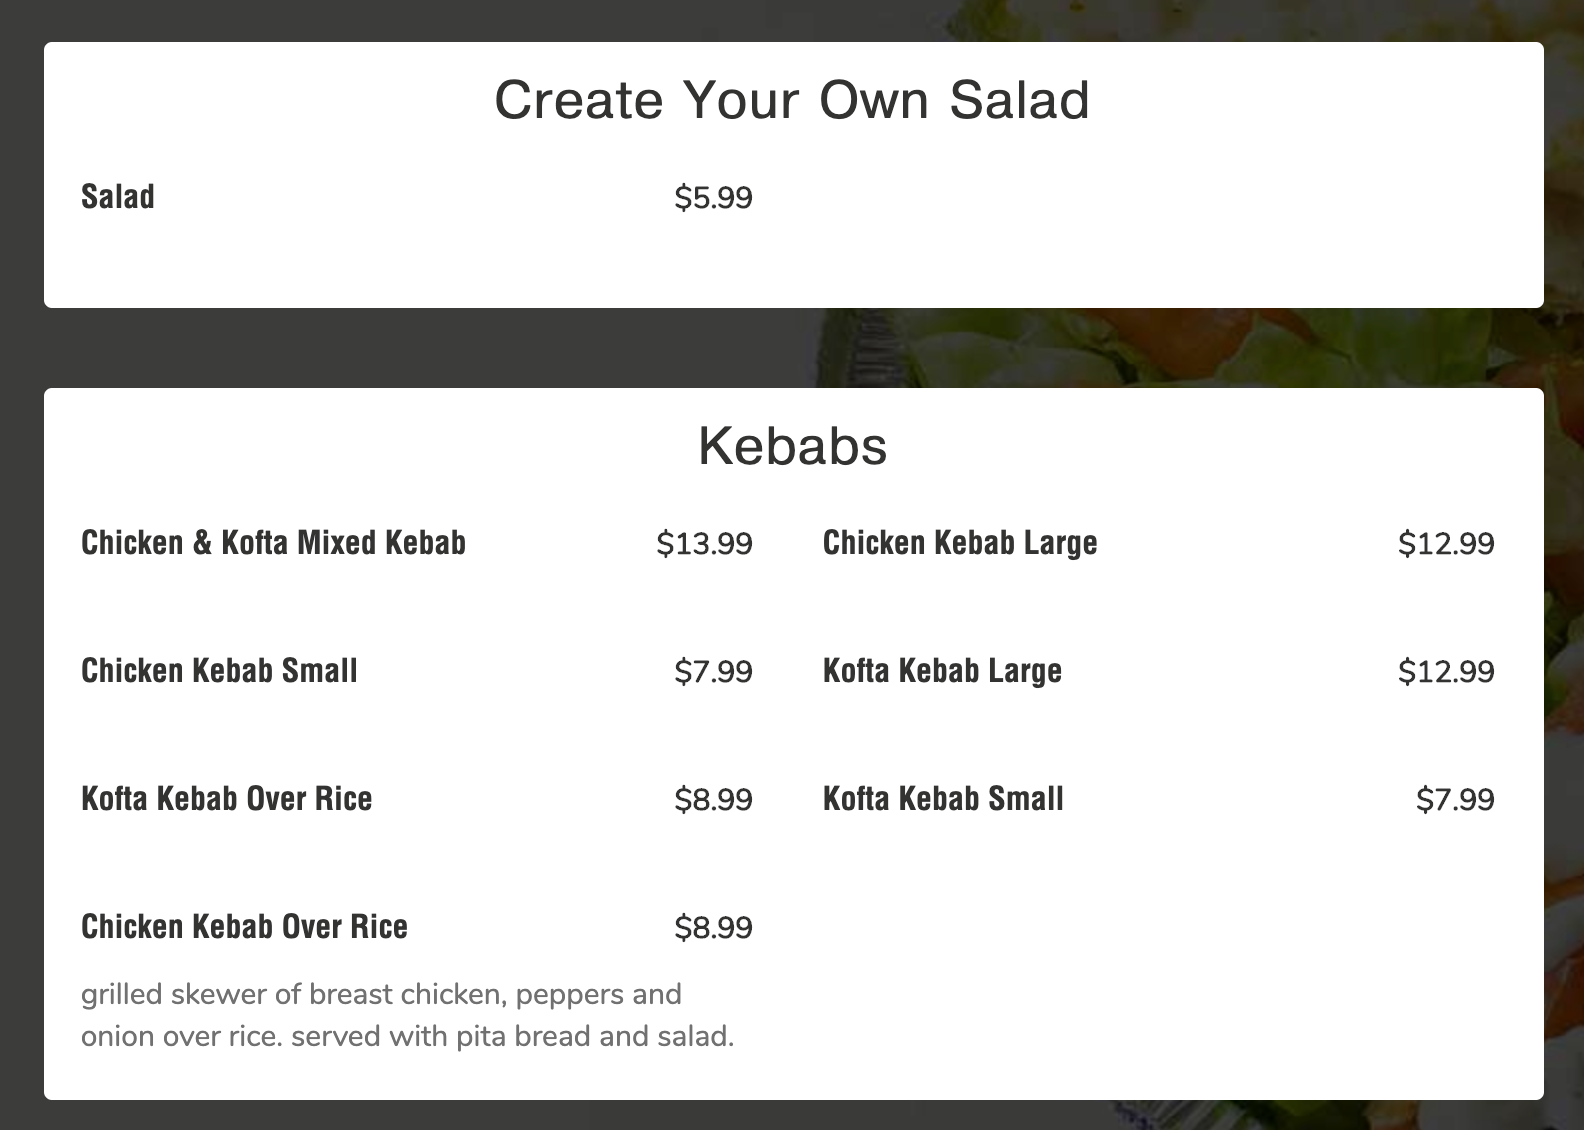
Task: Select the Salad menu item
Action: click(118, 197)
